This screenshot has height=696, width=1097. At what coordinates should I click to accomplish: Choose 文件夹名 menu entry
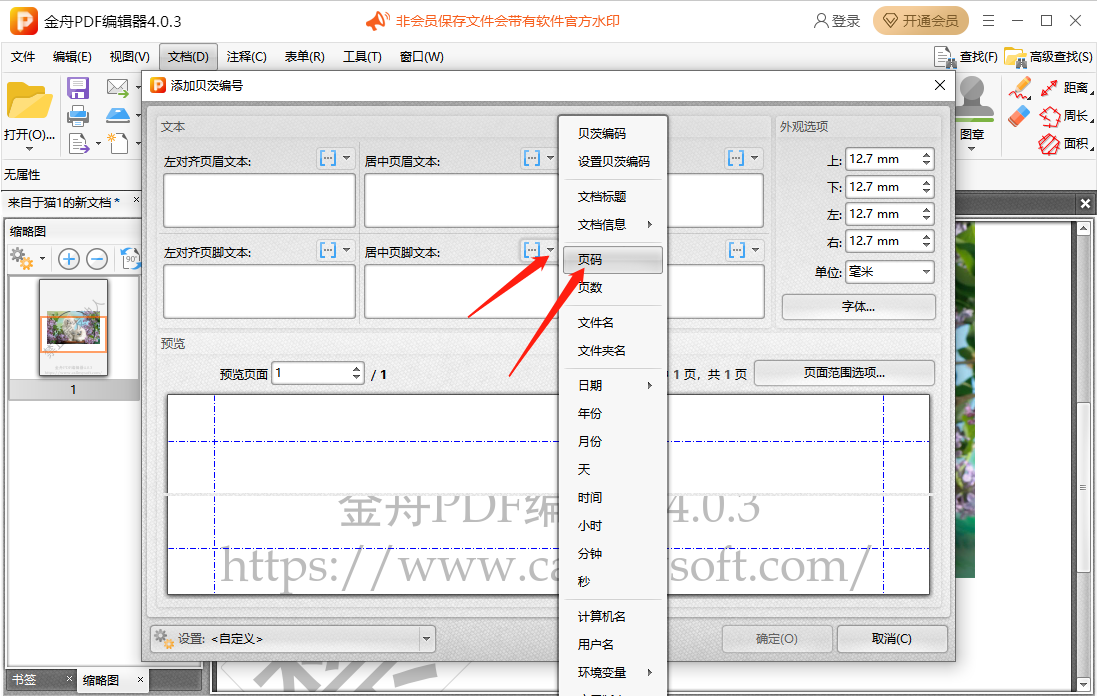tap(614, 350)
